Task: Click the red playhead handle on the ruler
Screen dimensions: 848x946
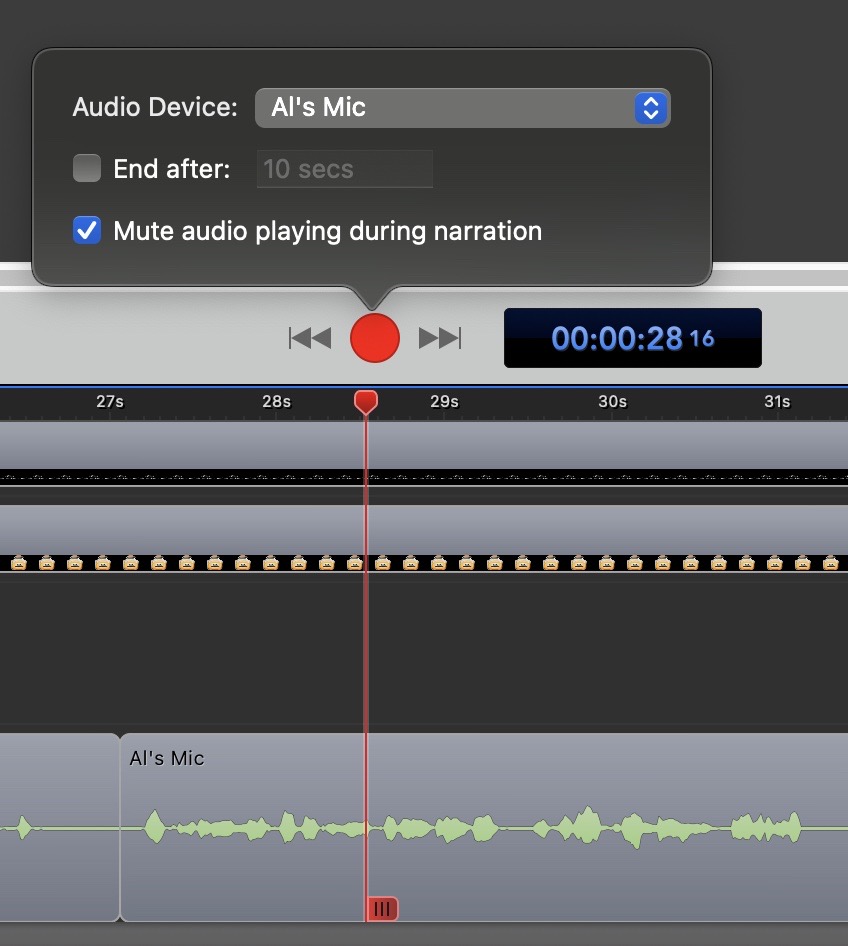Action: [x=366, y=401]
